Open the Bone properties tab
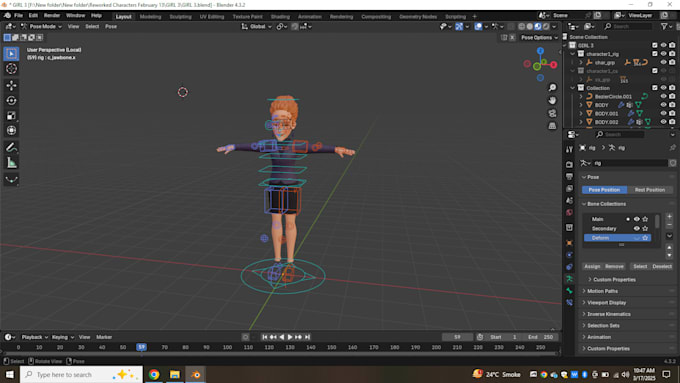The image size is (680, 383). coord(569,291)
